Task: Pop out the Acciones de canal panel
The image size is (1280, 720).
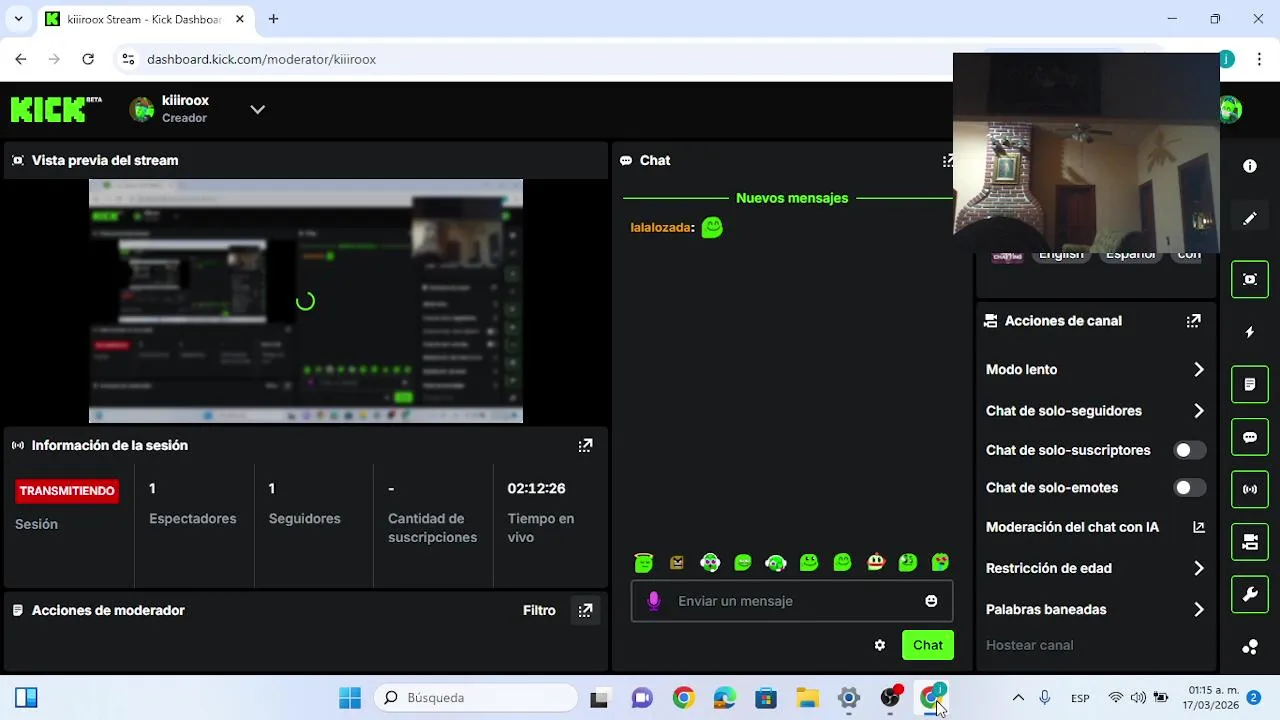Action: click(x=1193, y=321)
